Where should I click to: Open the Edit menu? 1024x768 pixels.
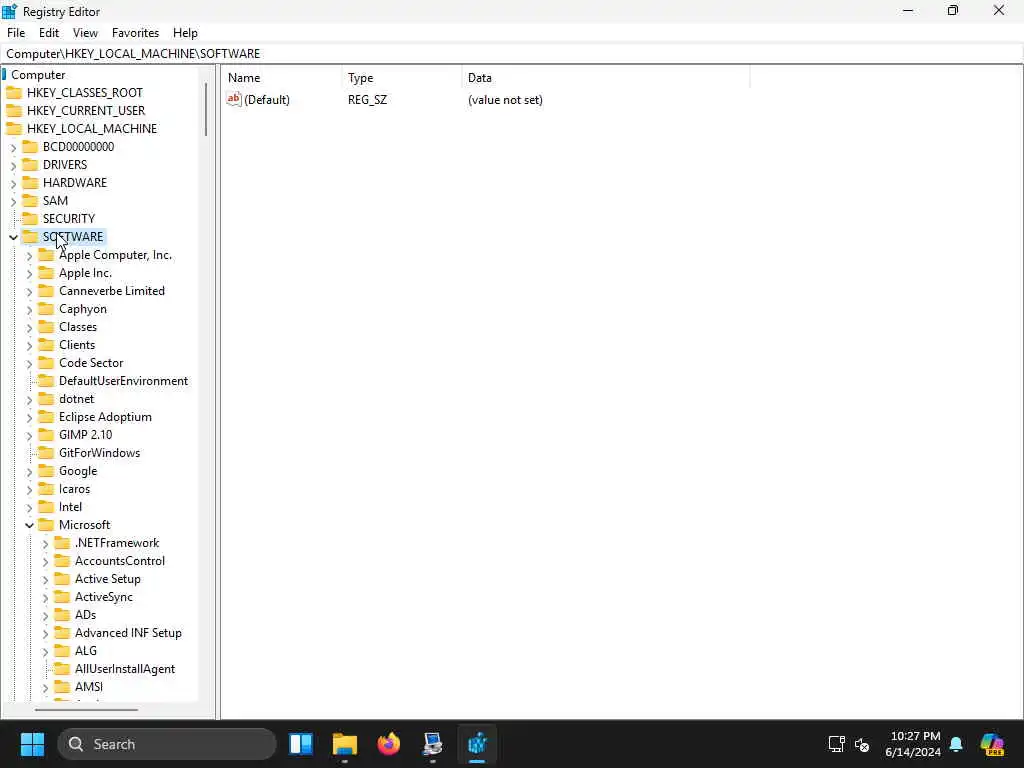(49, 33)
